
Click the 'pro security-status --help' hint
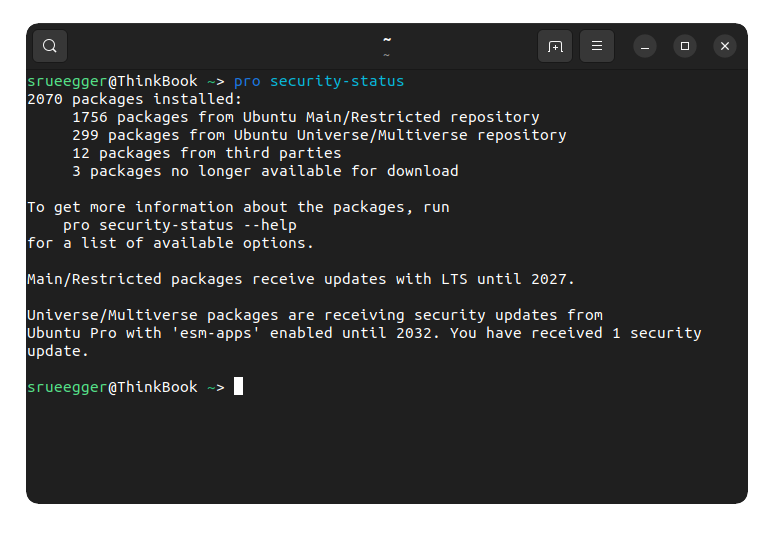180,225
